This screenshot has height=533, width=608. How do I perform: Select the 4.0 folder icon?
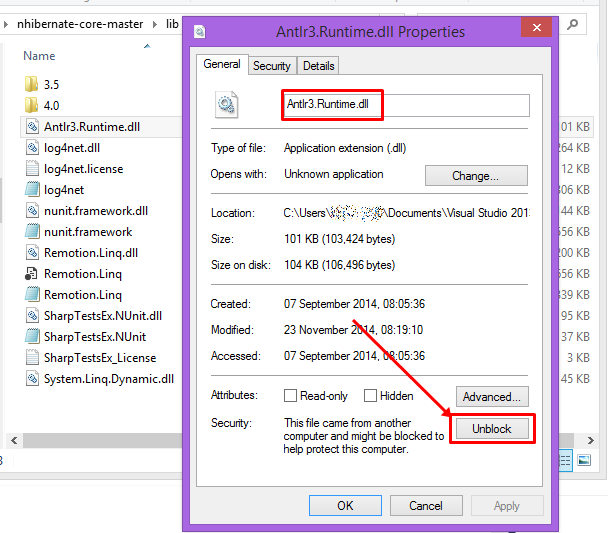point(31,105)
